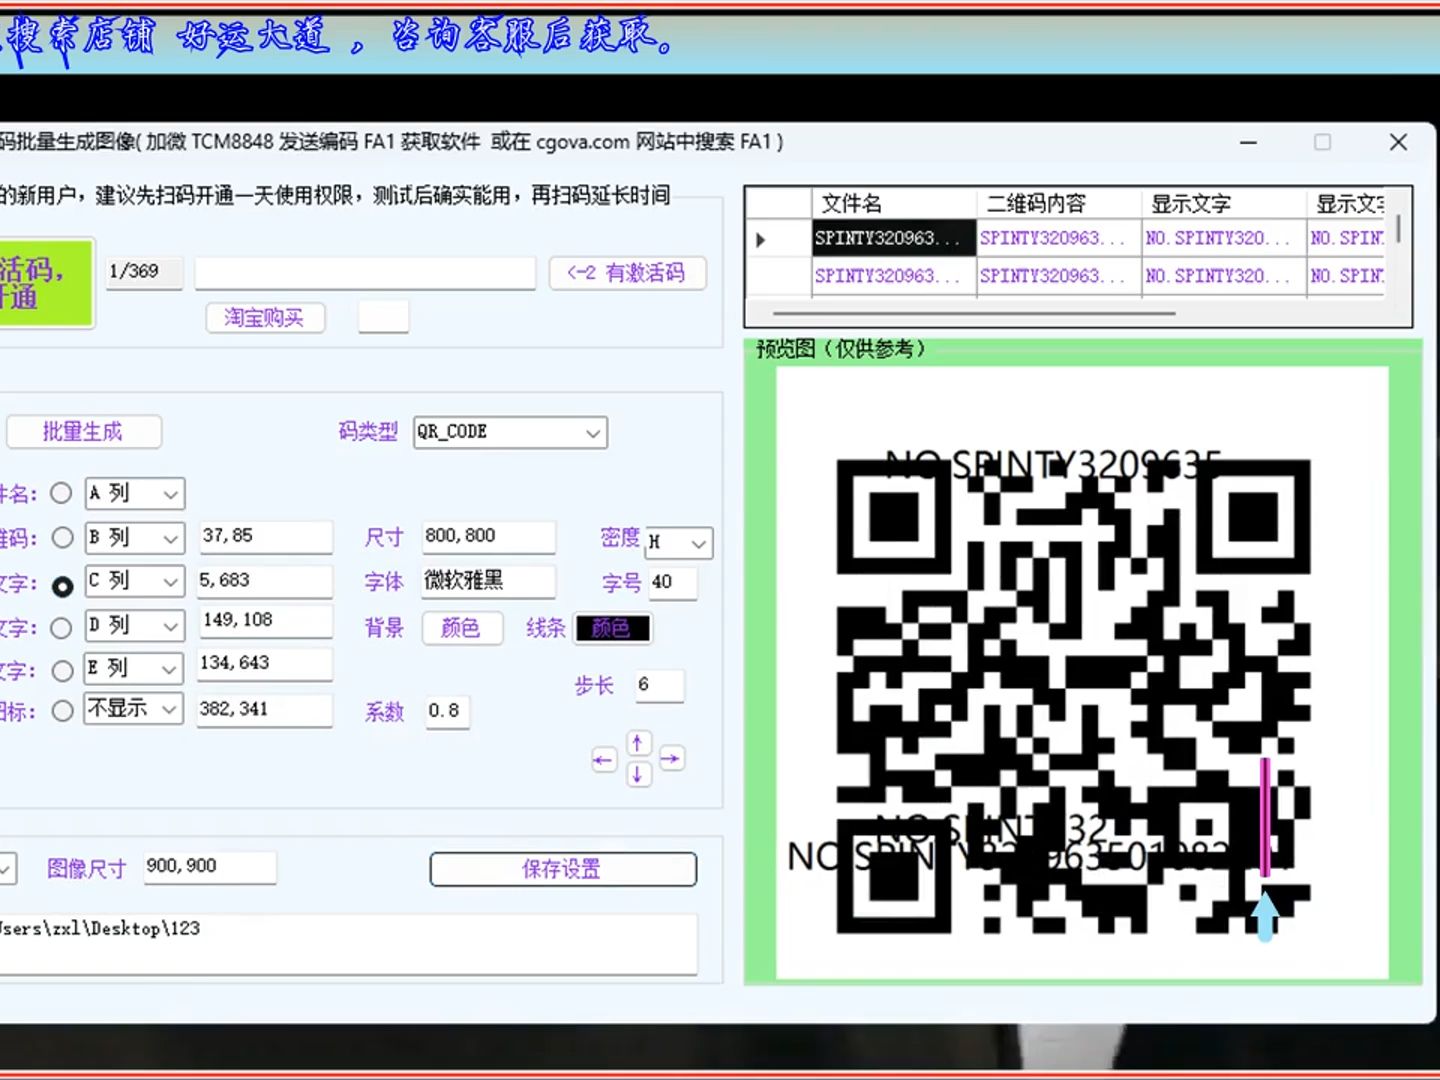Click the right arrow move button
The image size is (1440, 1080).
click(671, 759)
